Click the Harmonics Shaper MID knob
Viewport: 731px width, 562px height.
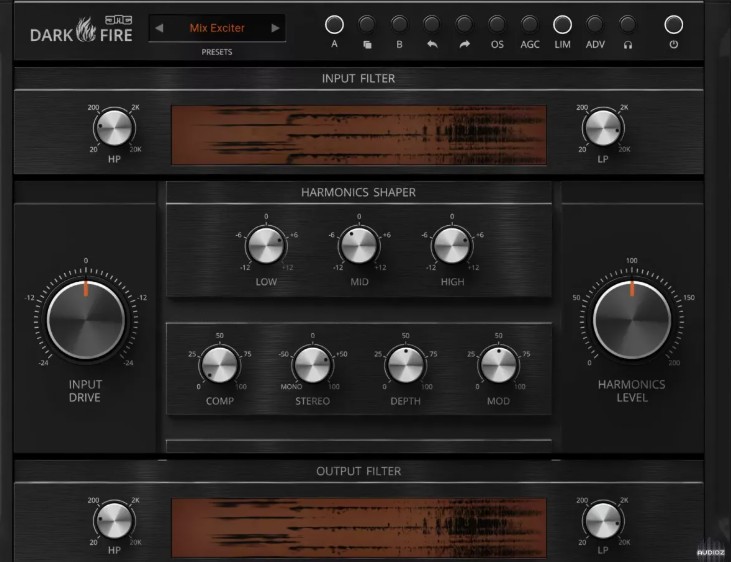[x=359, y=245]
